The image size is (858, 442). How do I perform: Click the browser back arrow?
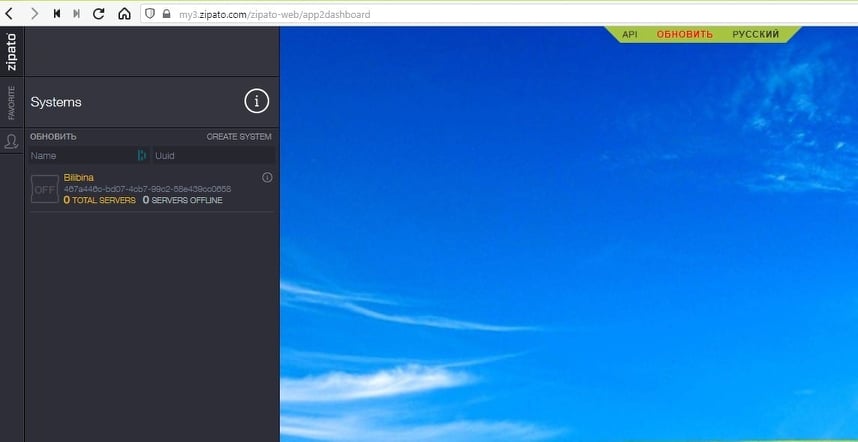click(x=10, y=14)
